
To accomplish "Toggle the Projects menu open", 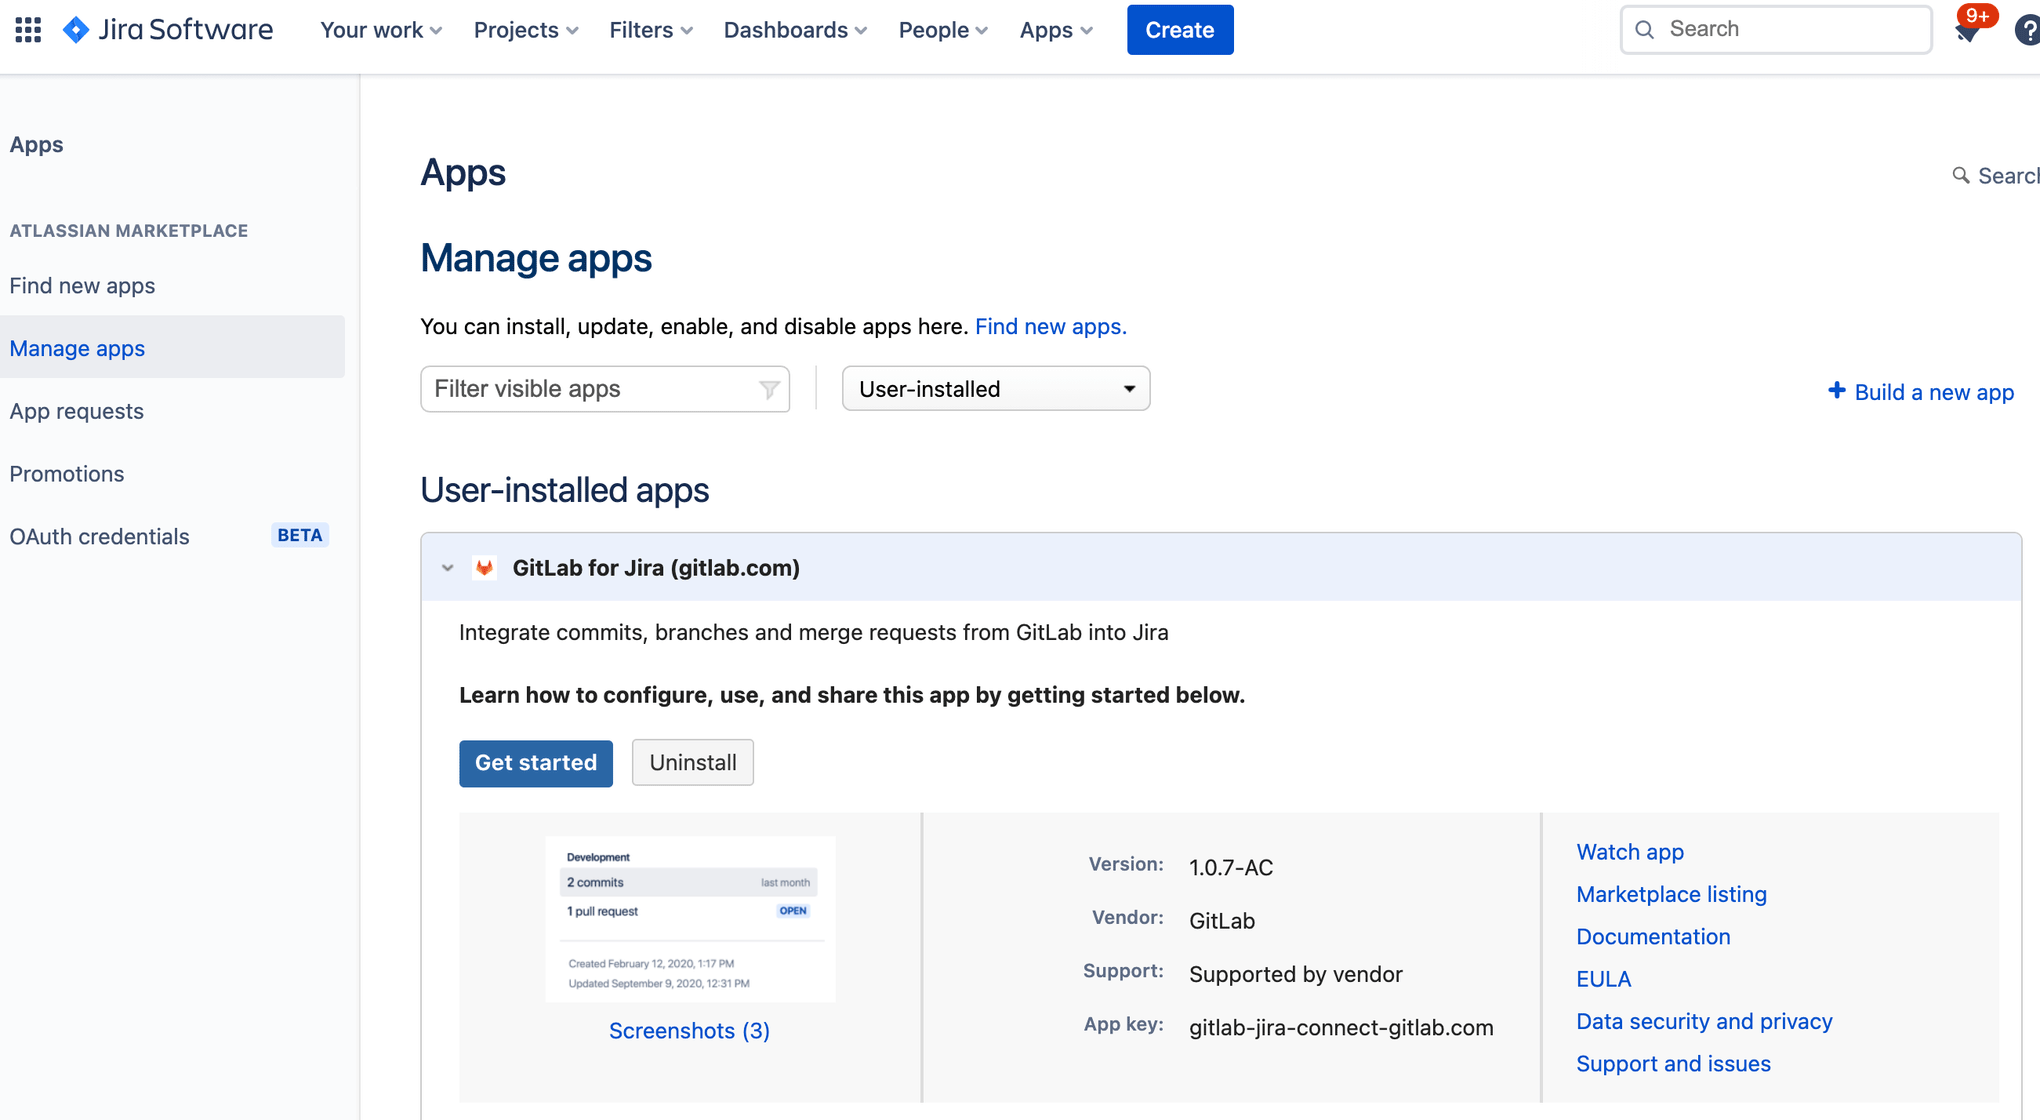I will point(524,30).
